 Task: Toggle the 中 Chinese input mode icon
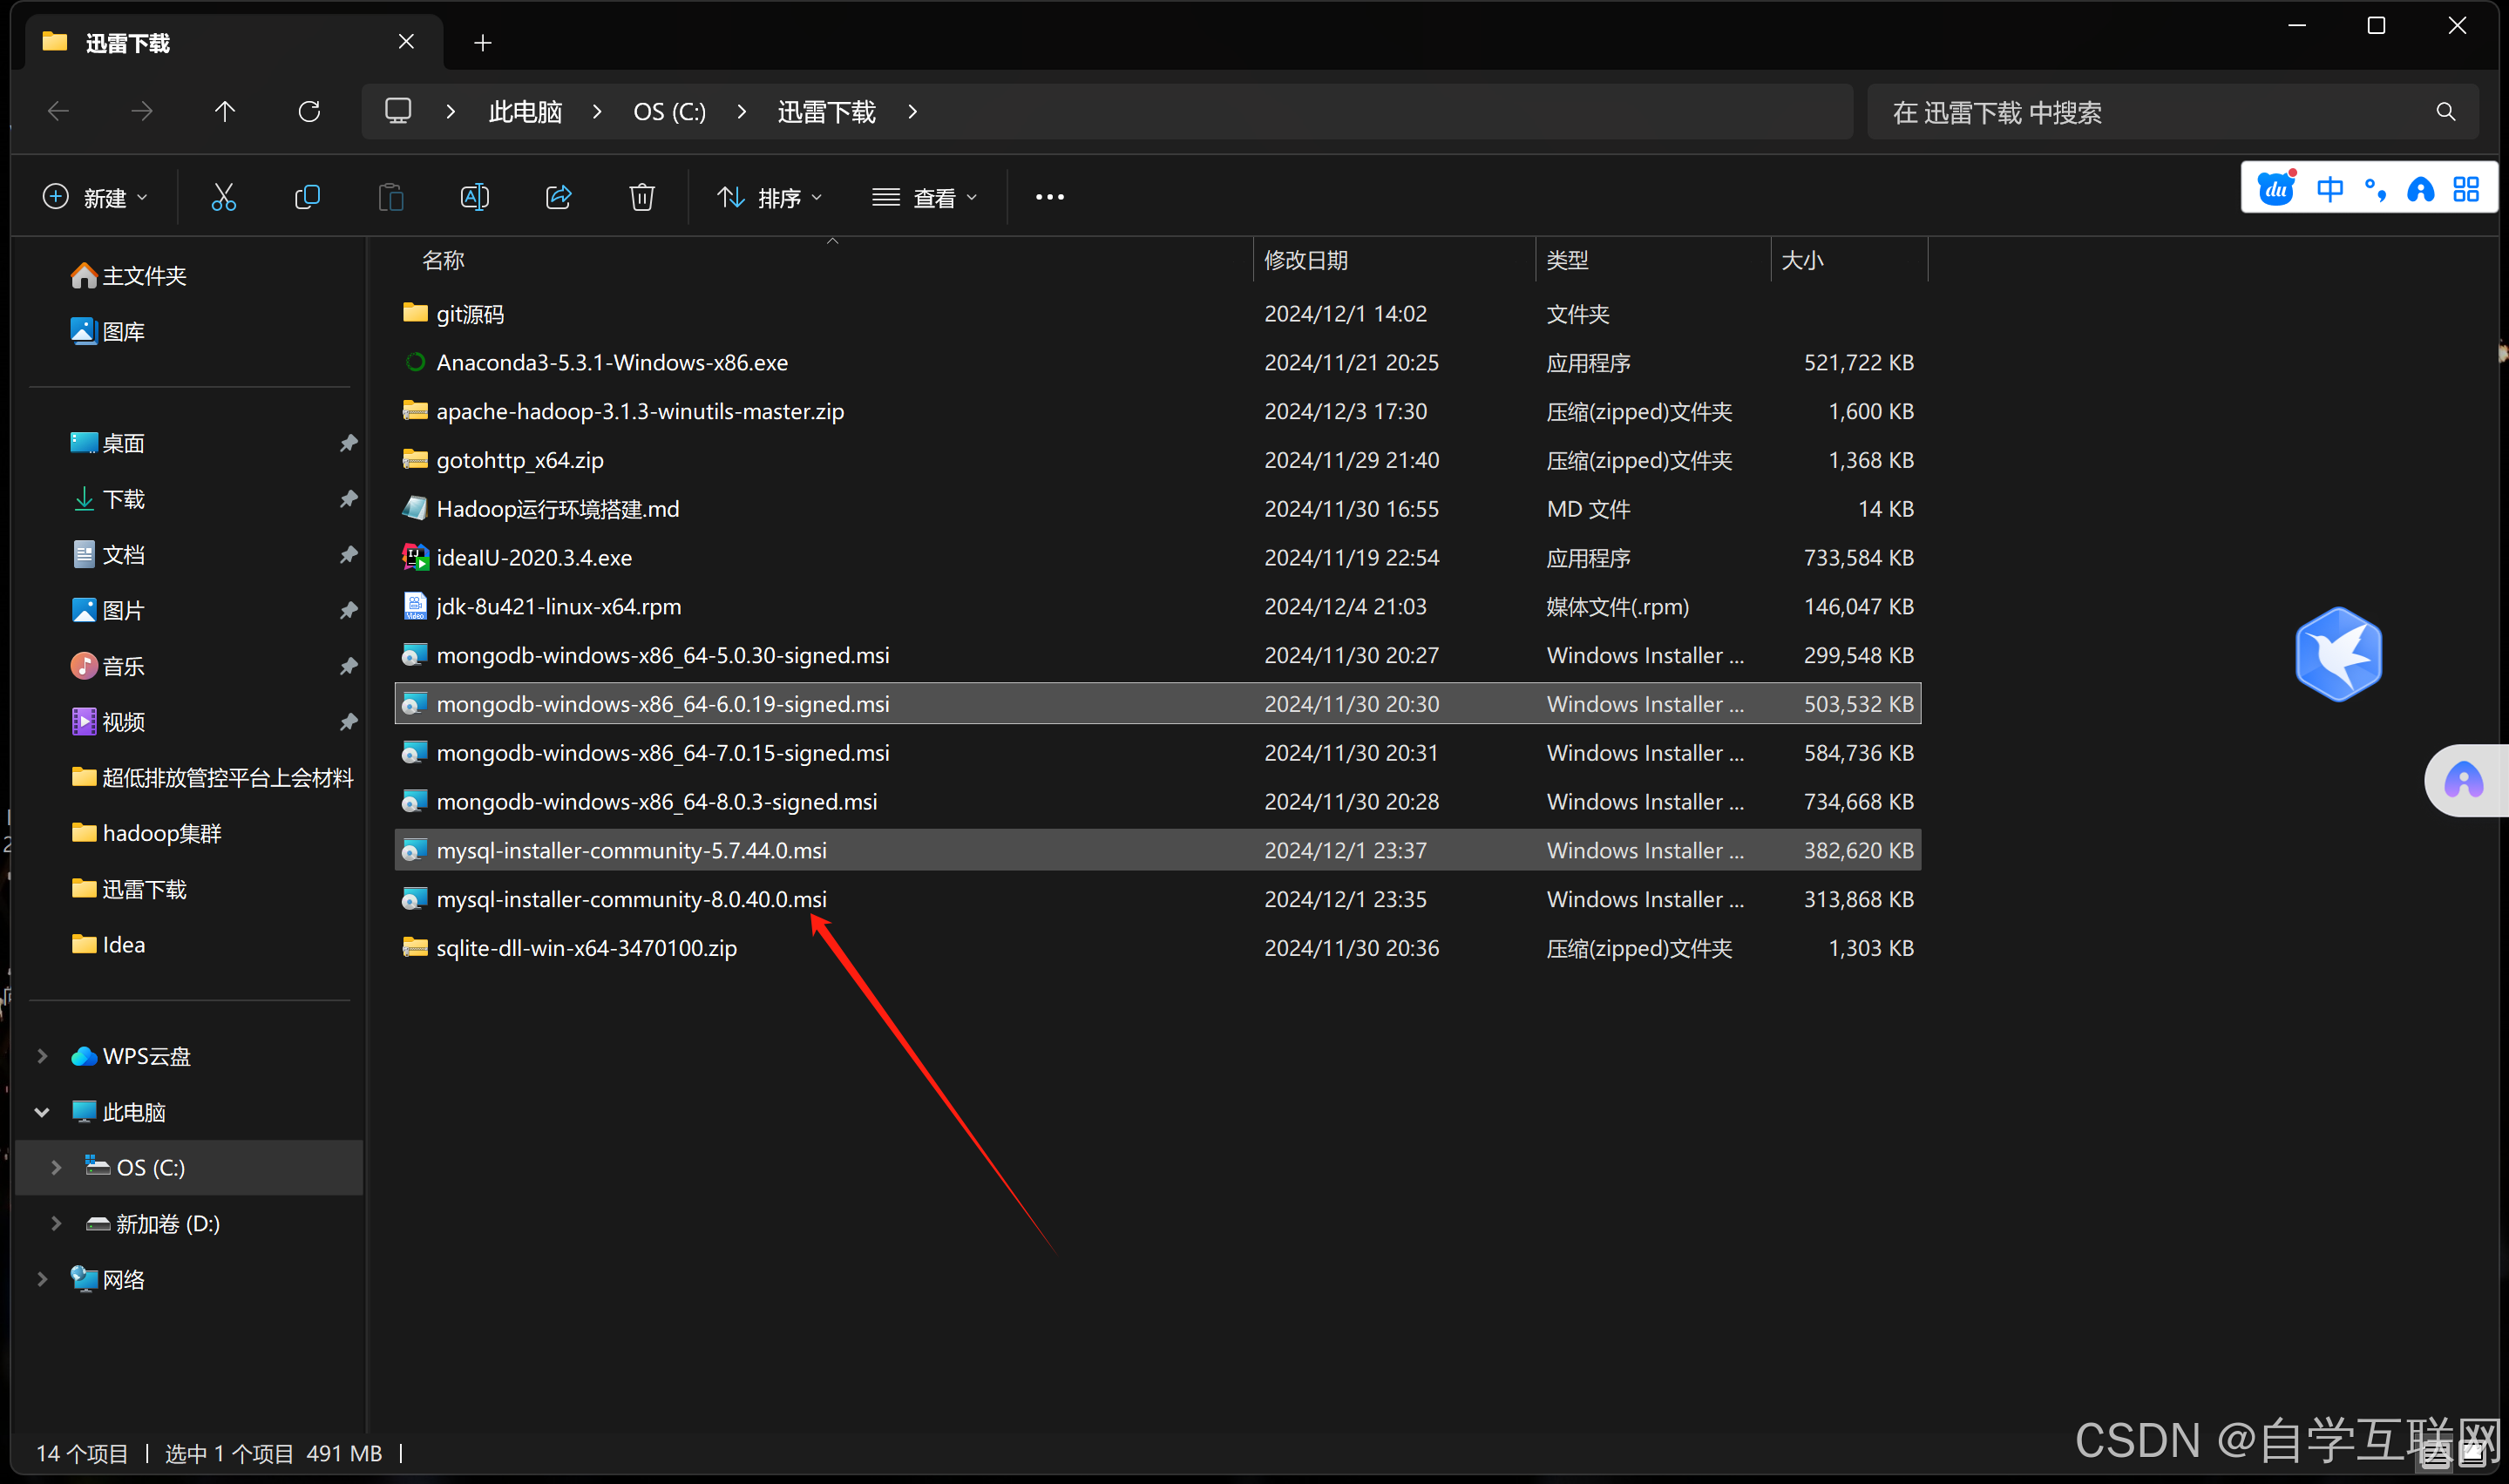tap(2329, 188)
